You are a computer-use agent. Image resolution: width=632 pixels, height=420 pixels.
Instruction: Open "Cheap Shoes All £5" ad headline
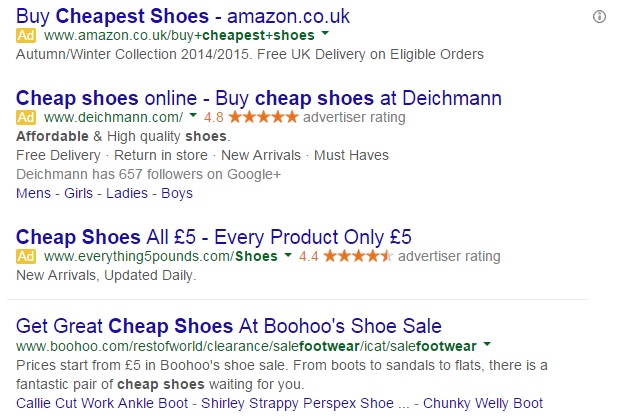point(214,237)
